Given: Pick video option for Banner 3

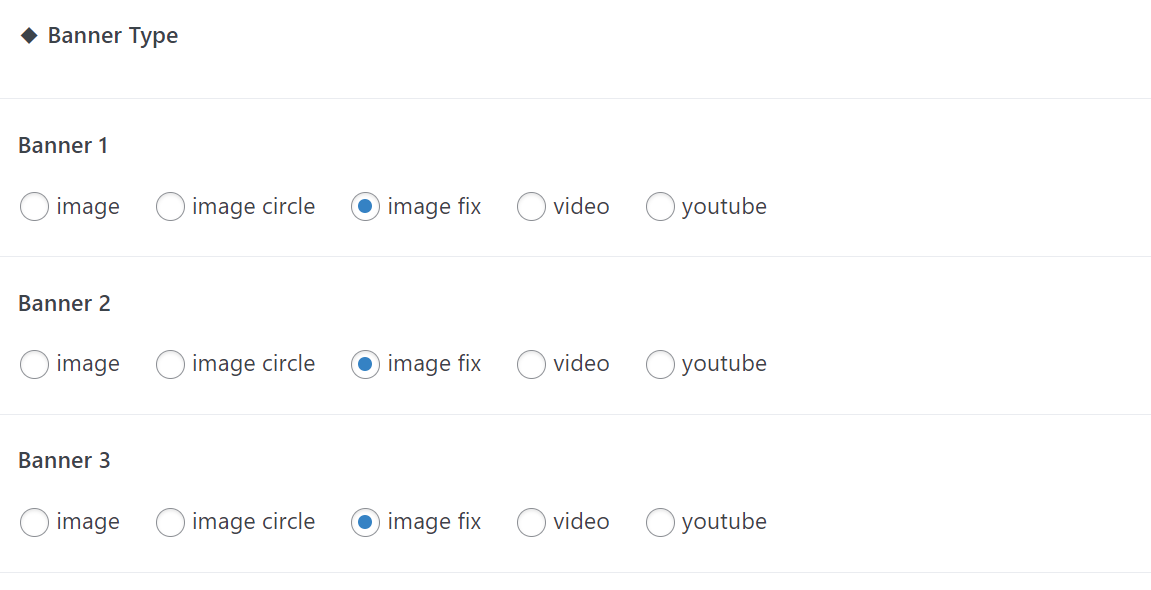Looking at the screenshot, I should tap(531, 522).
